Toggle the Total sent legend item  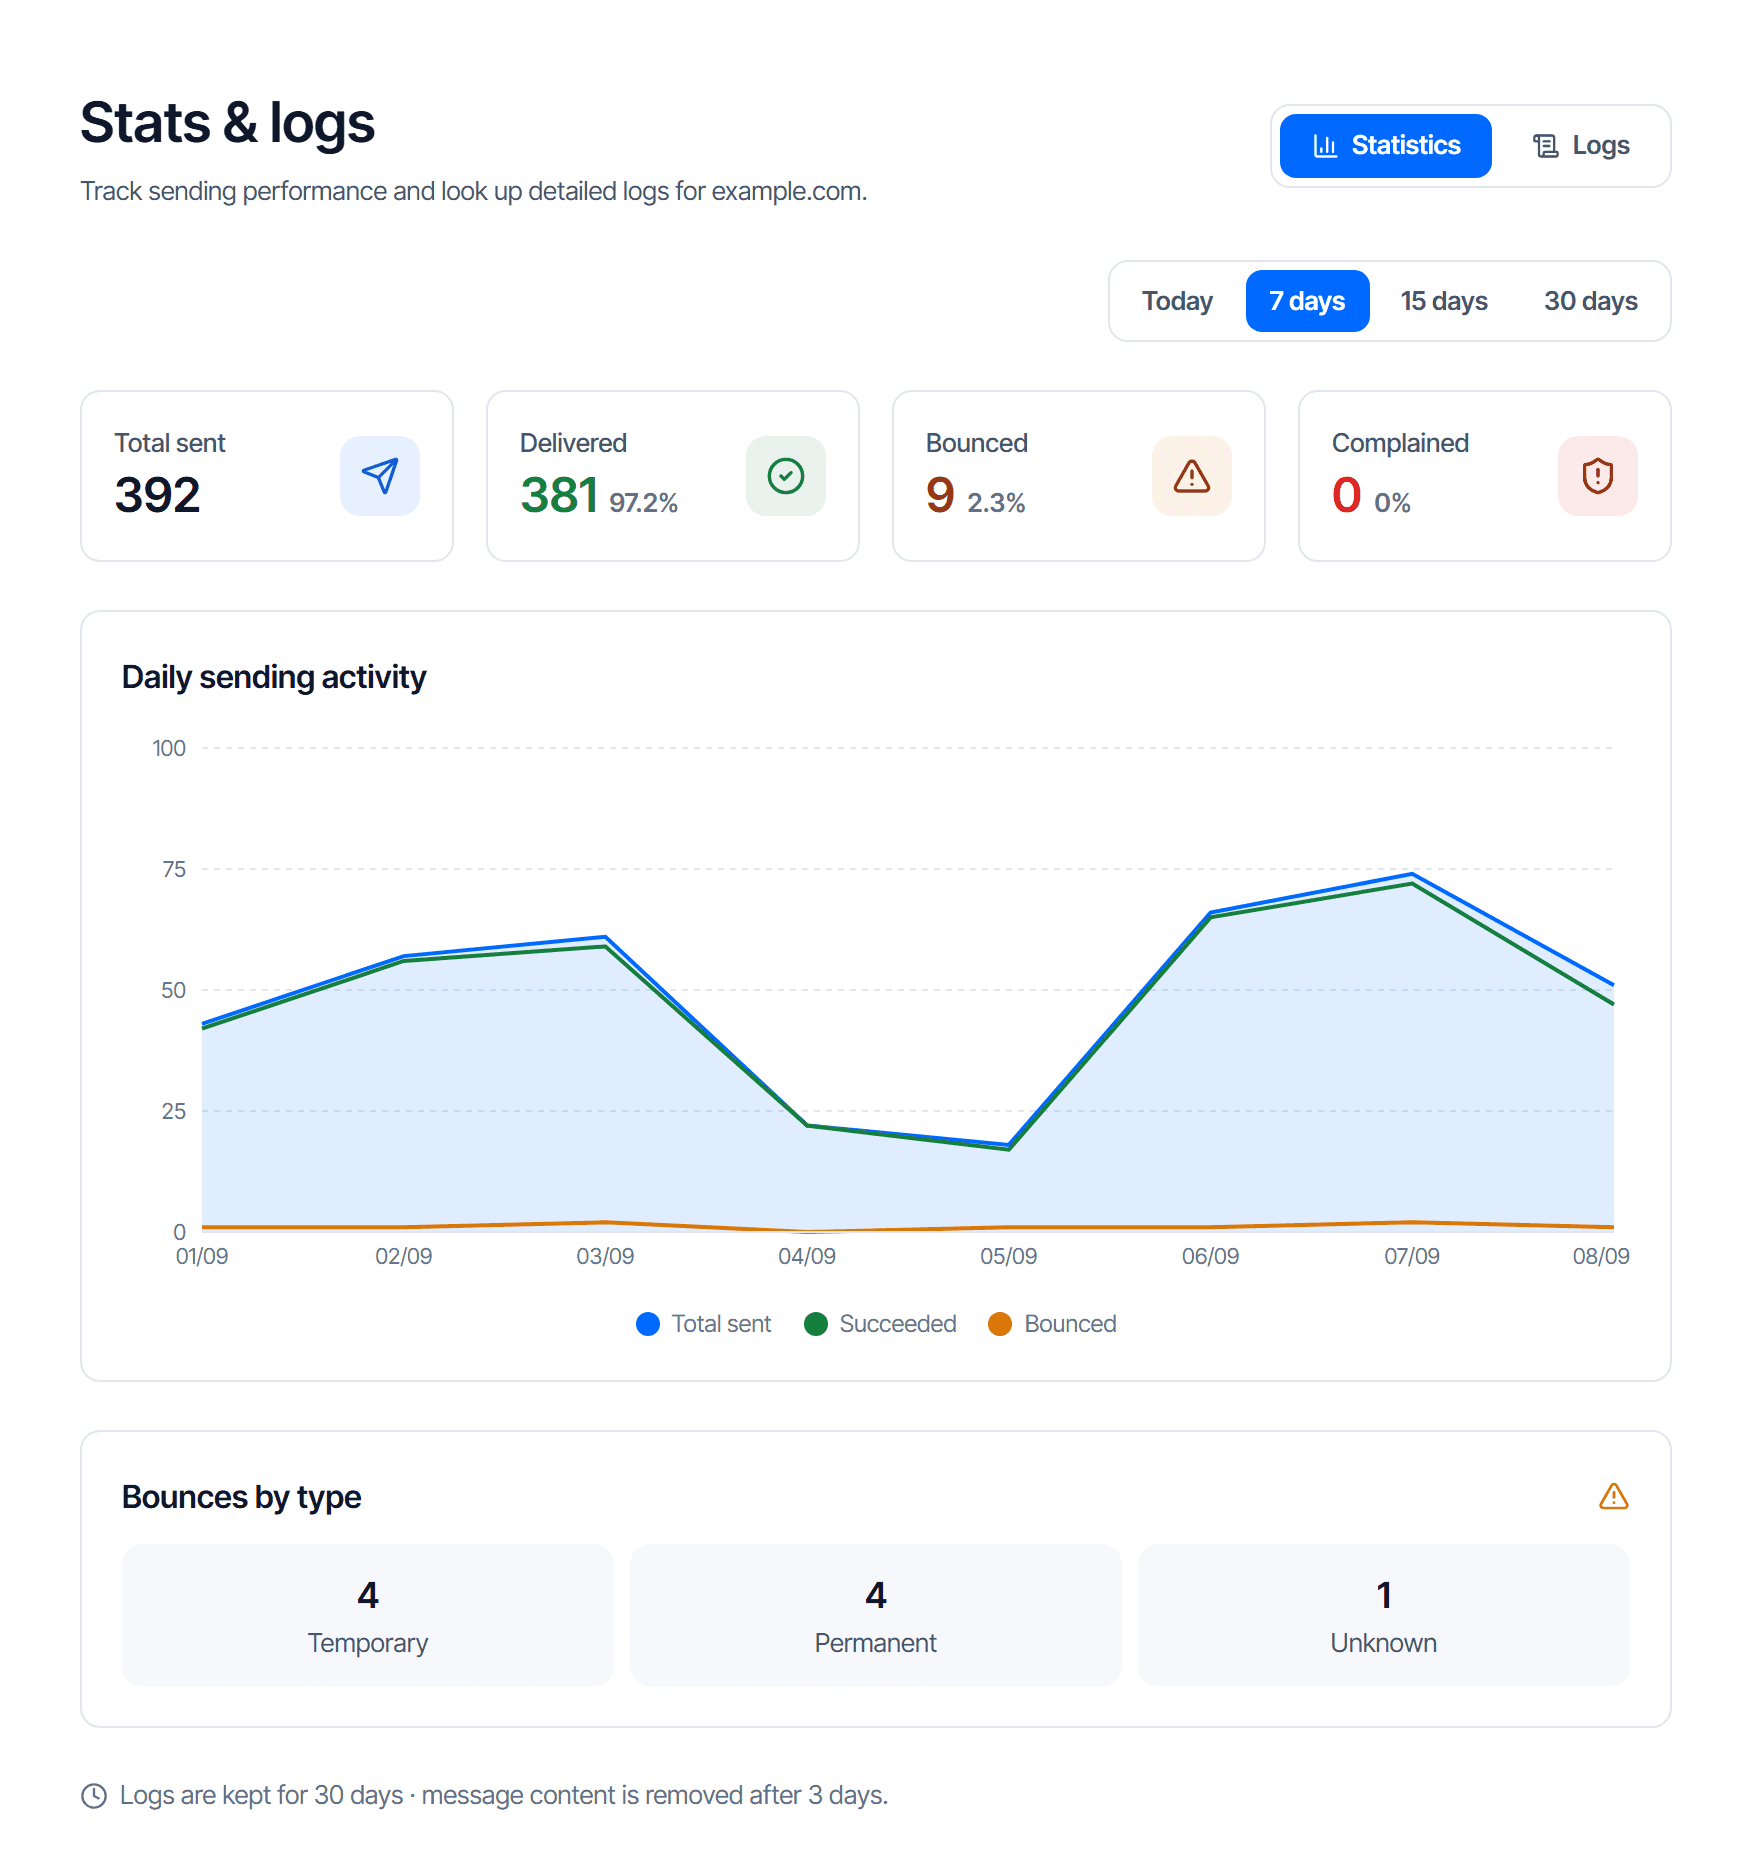click(x=704, y=1324)
